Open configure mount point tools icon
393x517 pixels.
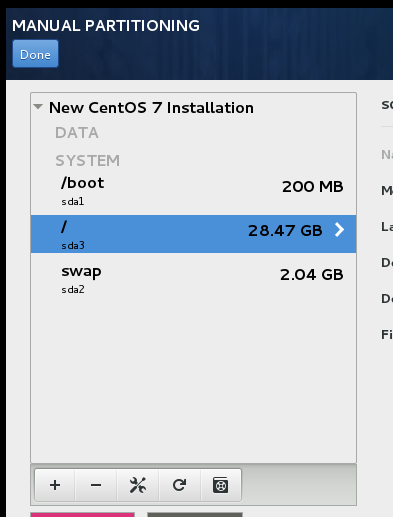pos(138,485)
